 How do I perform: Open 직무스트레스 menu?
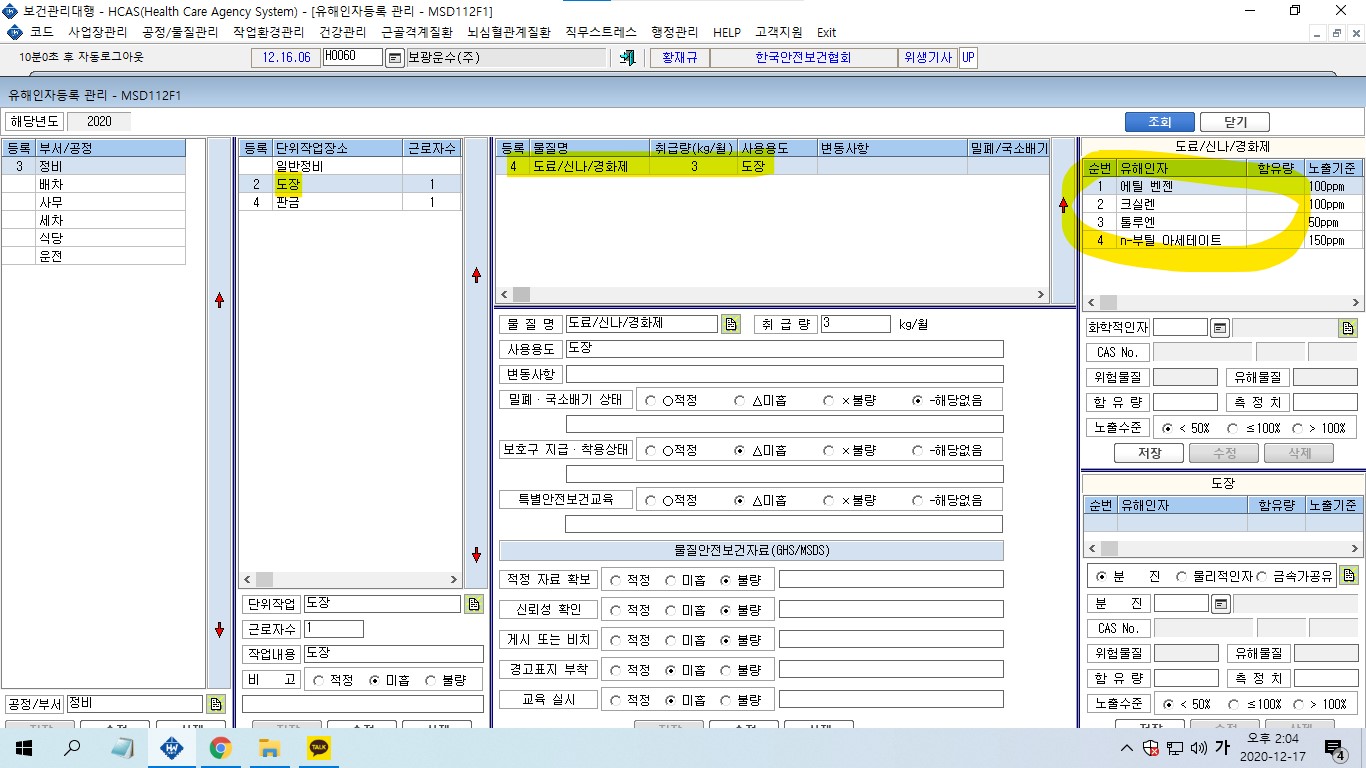600,32
